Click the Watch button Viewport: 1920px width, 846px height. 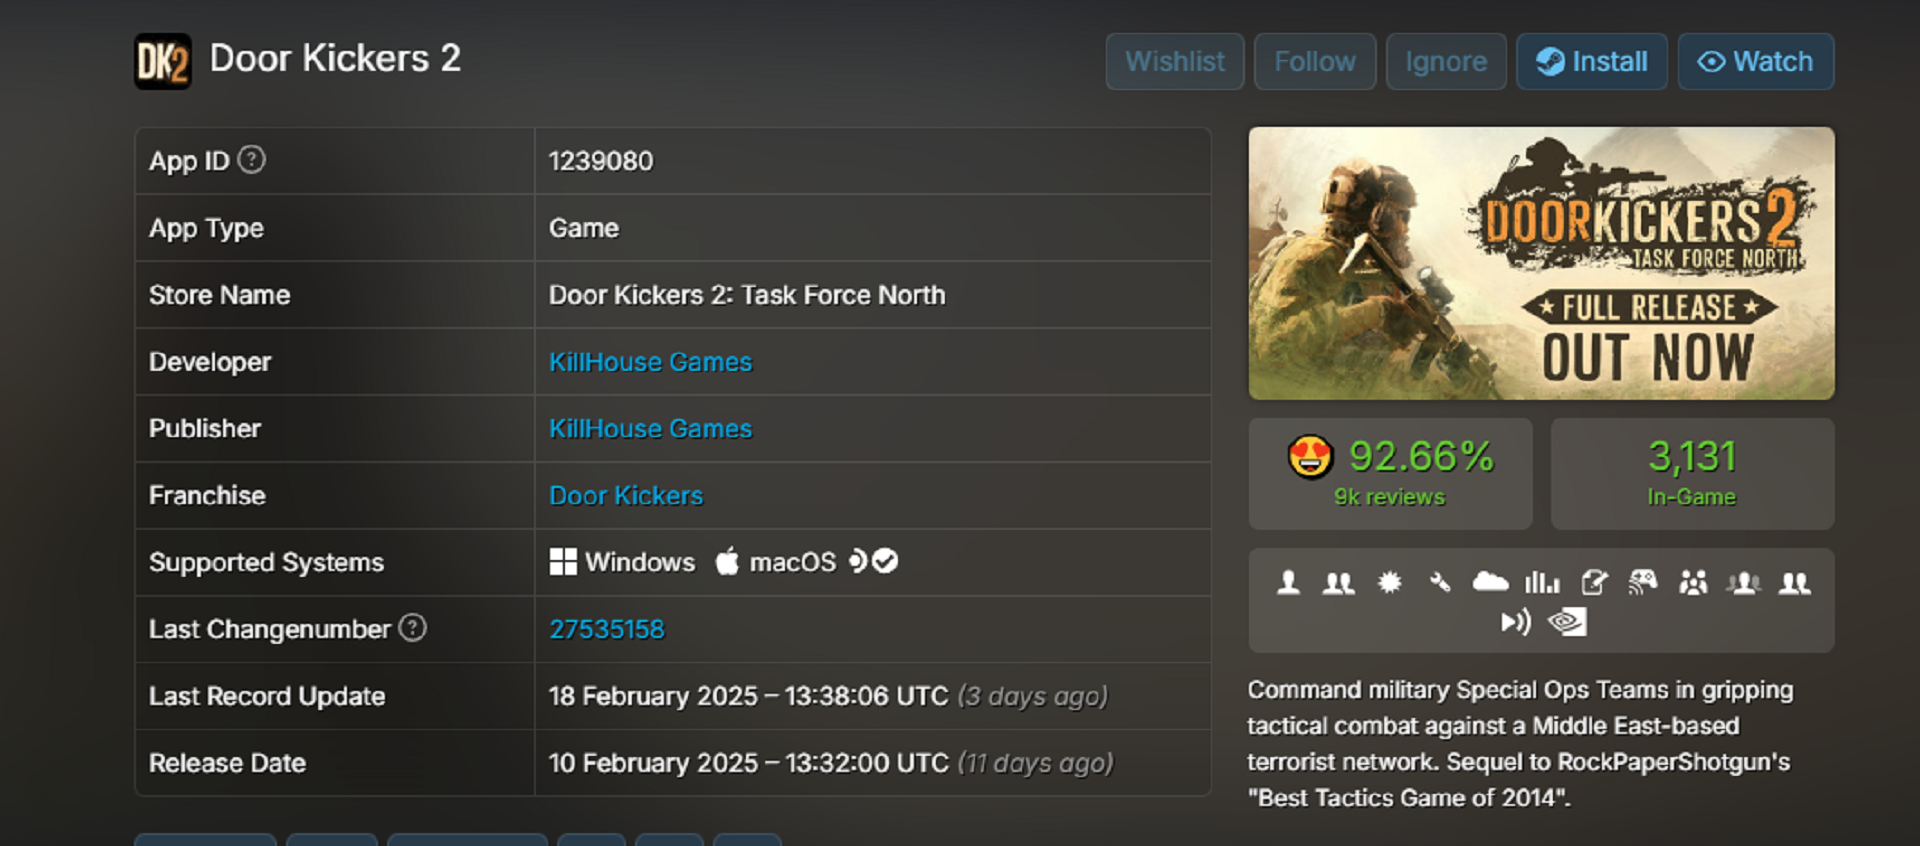(x=1756, y=62)
